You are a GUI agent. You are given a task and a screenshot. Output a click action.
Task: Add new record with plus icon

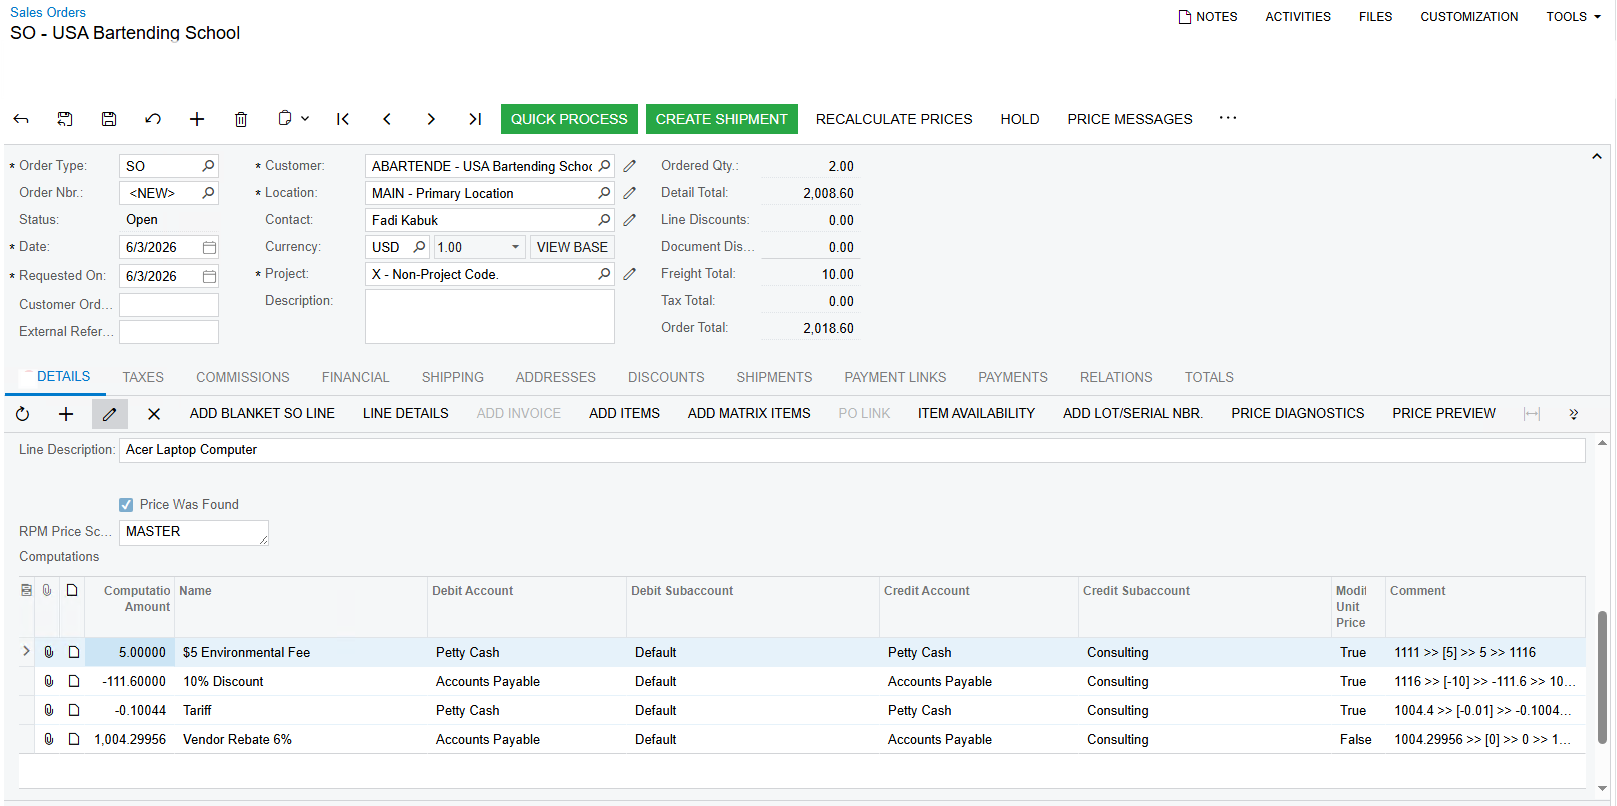(197, 119)
